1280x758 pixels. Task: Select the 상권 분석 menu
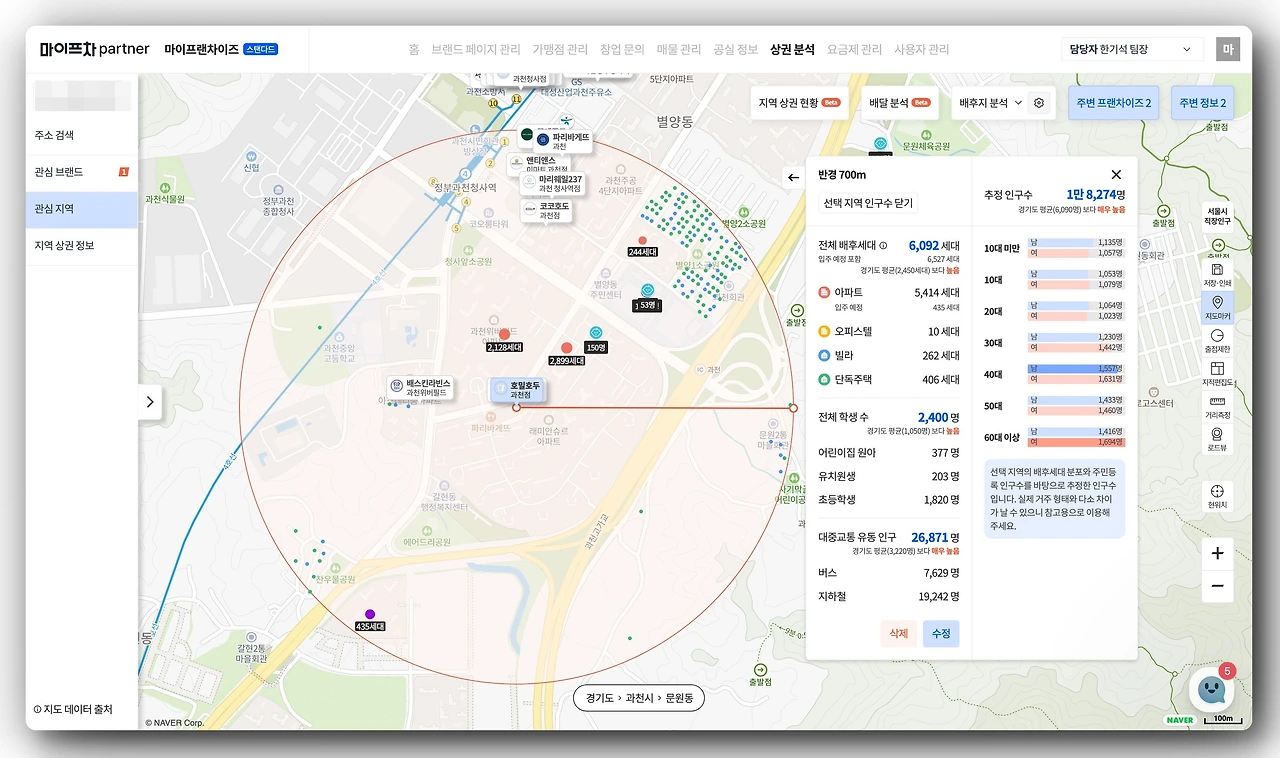pyautogui.click(x=793, y=49)
